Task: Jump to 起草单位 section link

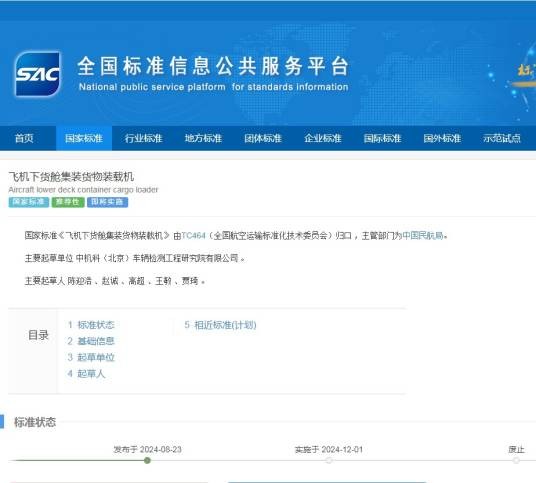Action: click(91, 358)
